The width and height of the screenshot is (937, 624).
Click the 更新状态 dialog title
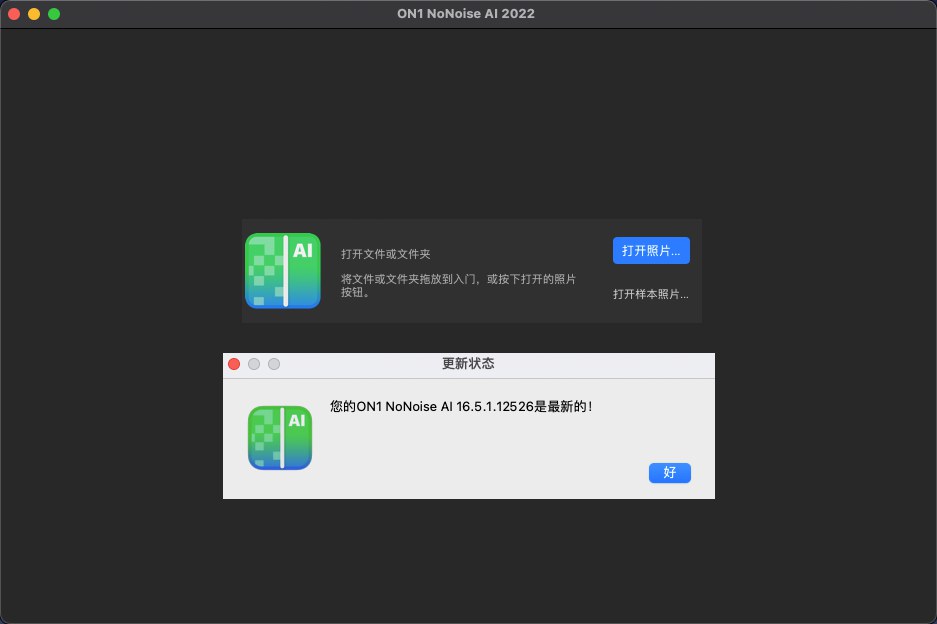point(468,363)
